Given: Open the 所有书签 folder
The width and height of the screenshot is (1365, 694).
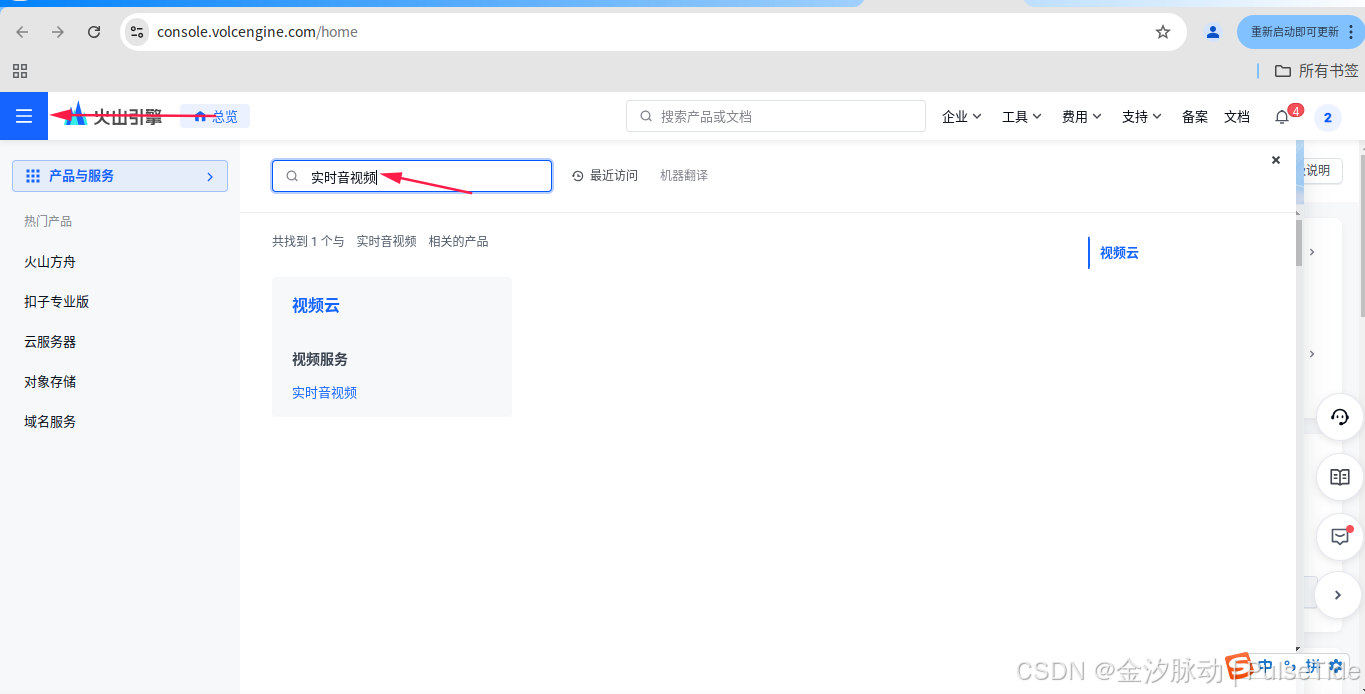Looking at the screenshot, I should pos(1316,71).
